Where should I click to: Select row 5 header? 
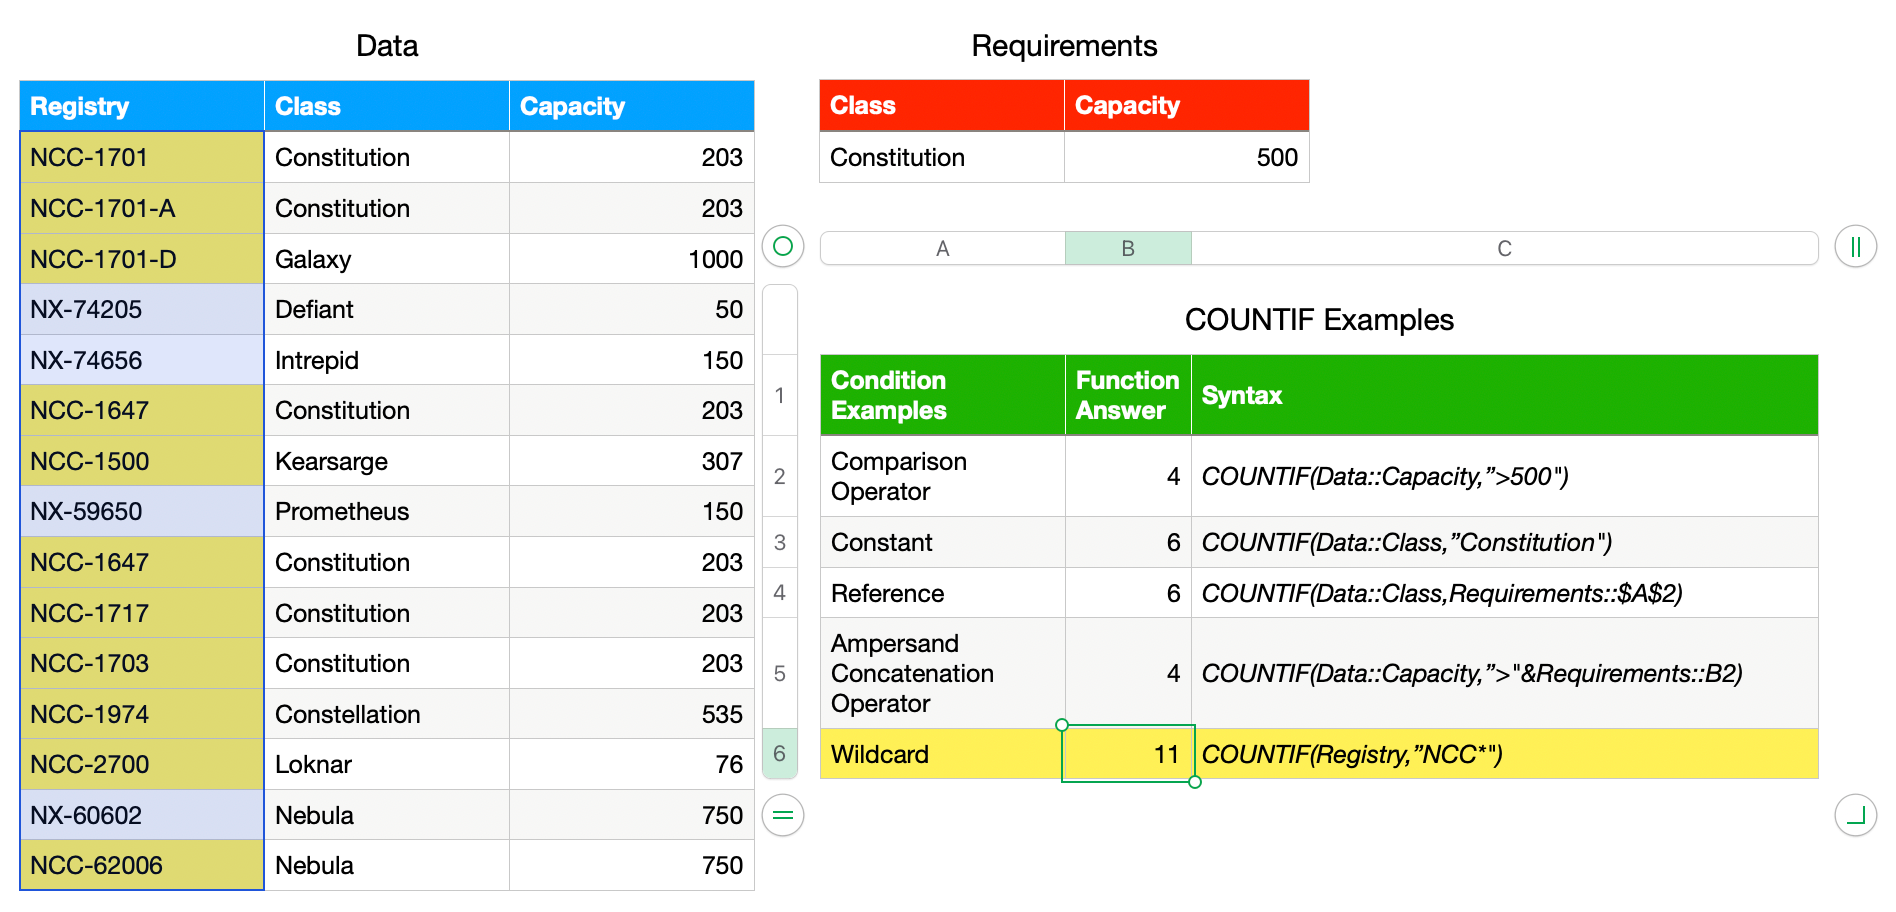(x=780, y=674)
